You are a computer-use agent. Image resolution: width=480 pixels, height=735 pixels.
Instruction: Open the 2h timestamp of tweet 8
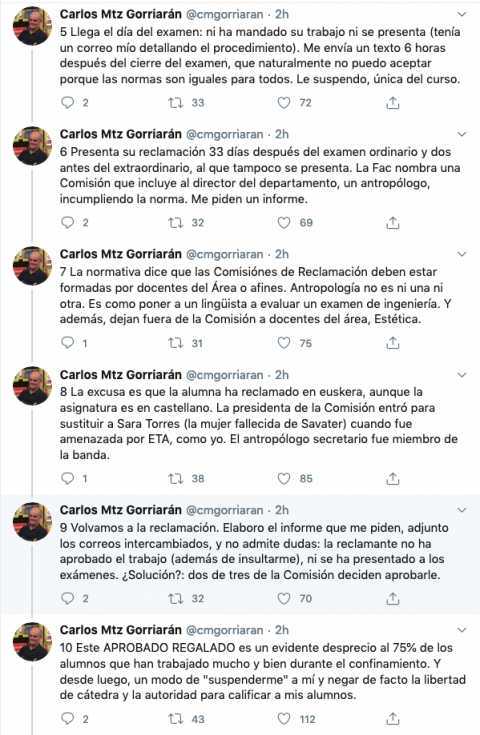[x=282, y=375]
